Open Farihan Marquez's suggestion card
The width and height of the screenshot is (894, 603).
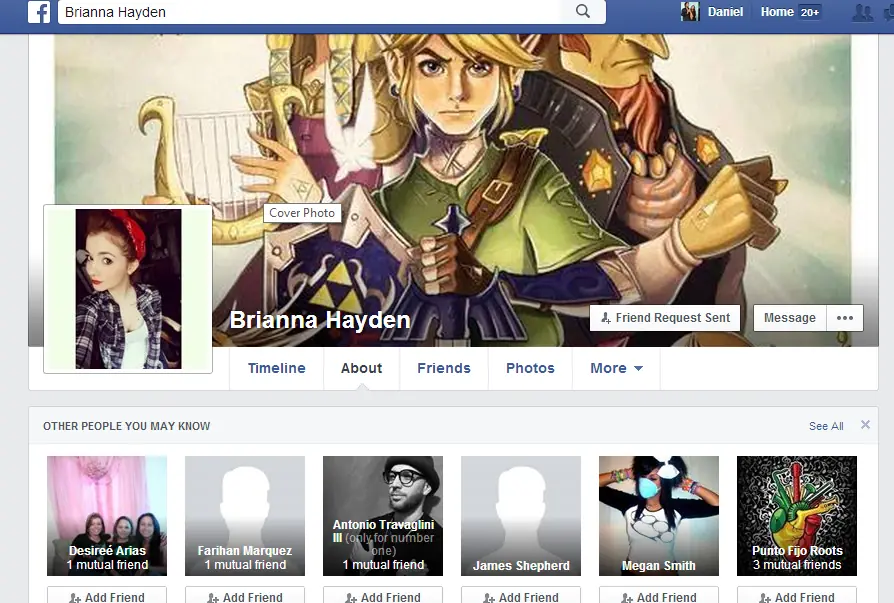pyautogui.click(x=245, y=516)
